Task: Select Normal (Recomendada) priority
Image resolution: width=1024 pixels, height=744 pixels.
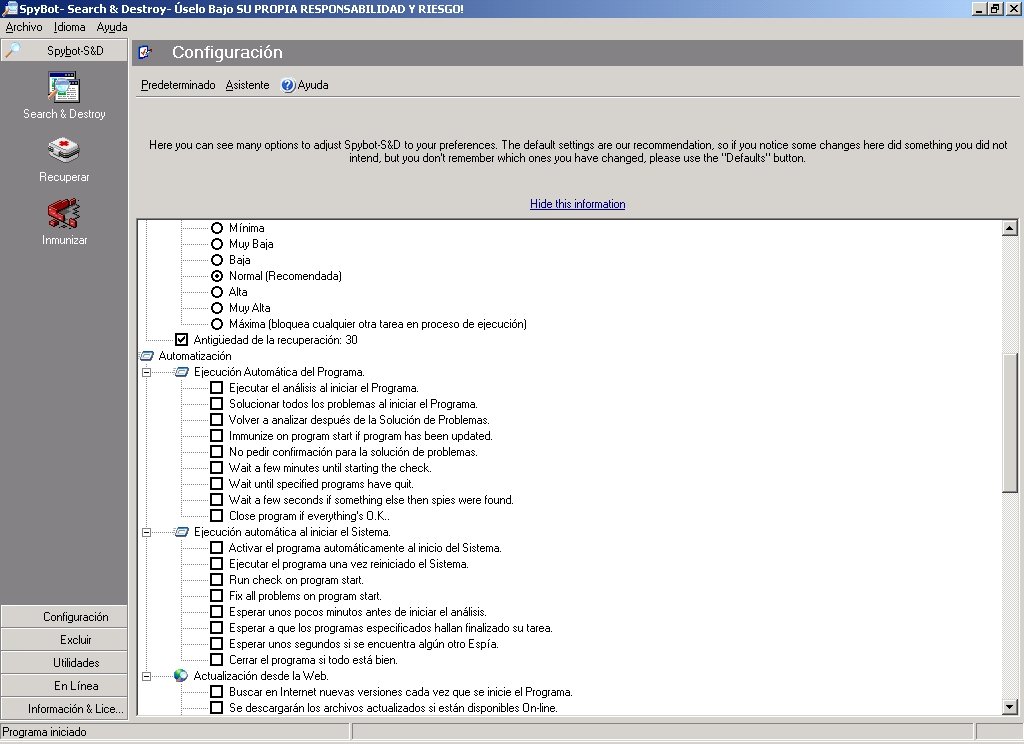Action: click(x=217, y=276)
